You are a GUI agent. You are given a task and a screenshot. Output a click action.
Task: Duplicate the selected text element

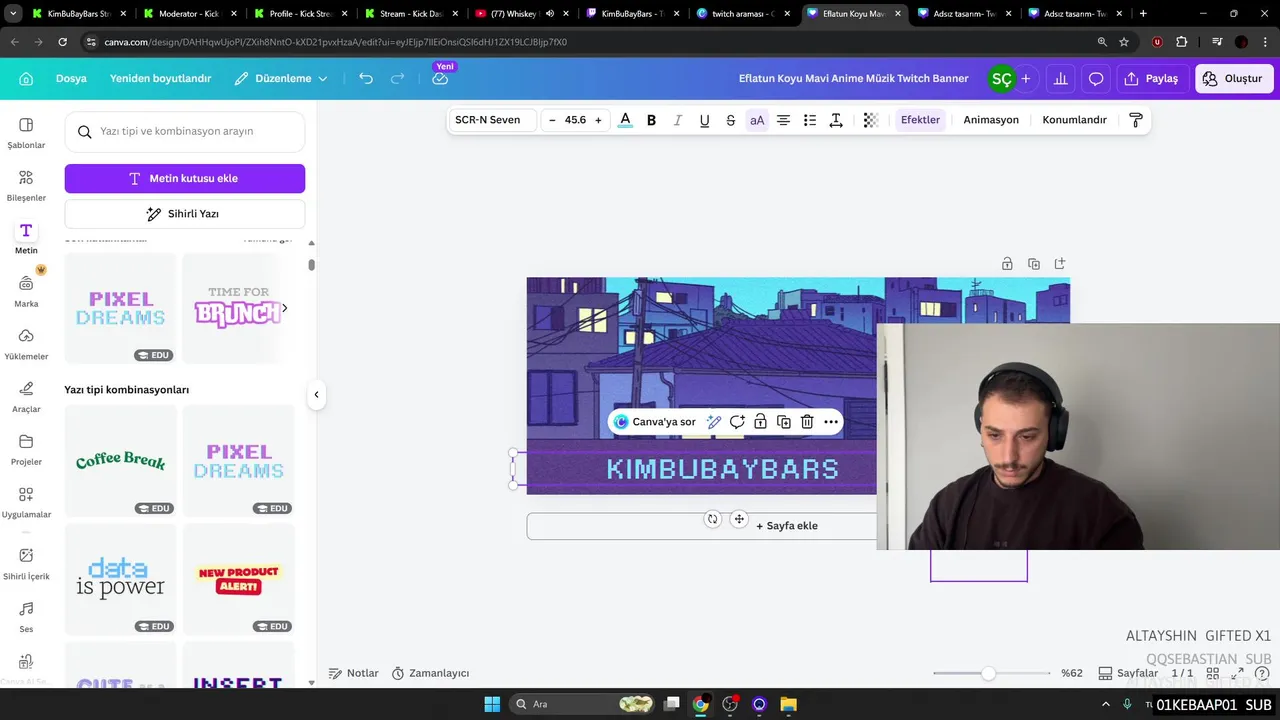tap(784, 422)
